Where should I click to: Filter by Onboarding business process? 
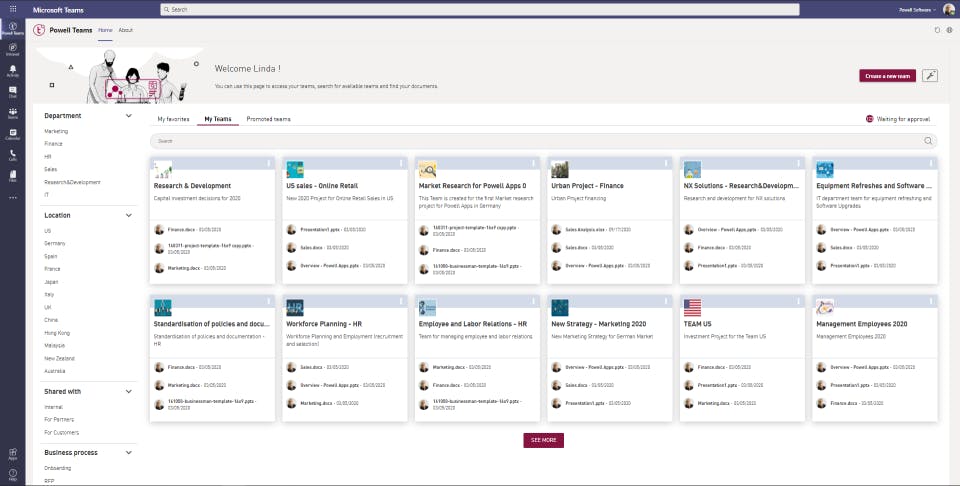[58, 468]
